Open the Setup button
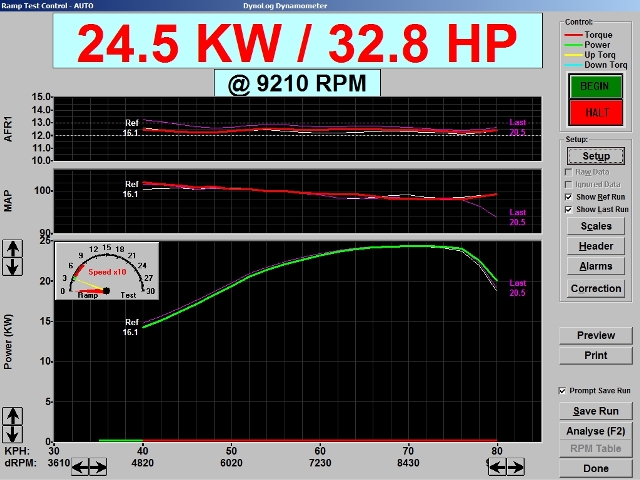Screen dimensions: 640x480 click(x=596, y=156)
